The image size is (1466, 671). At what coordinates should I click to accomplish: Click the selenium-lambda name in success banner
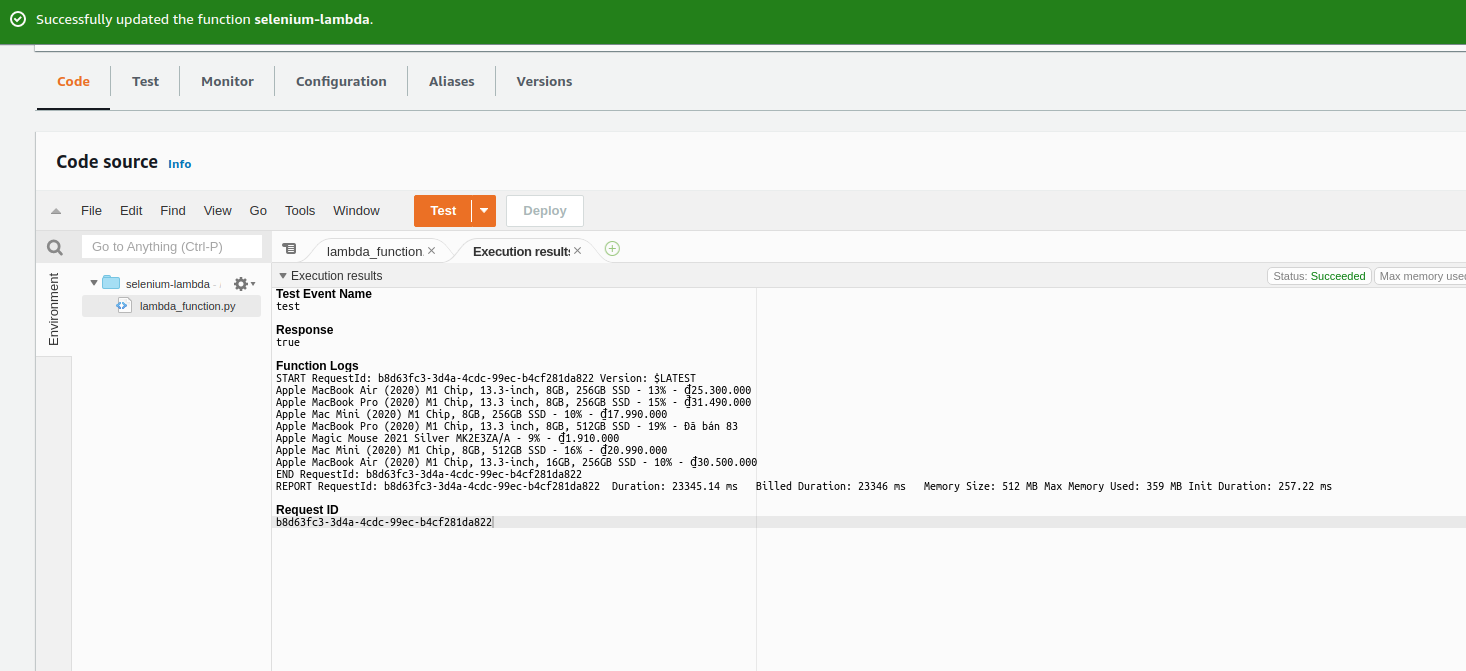click(312, 19)
